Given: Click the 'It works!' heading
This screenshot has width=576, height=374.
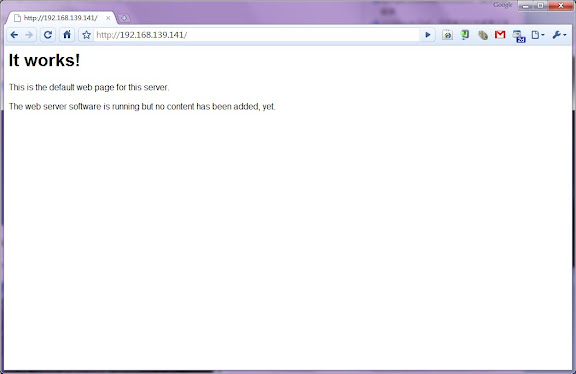Looking at the screenshot, I should [x=44, y=60].
